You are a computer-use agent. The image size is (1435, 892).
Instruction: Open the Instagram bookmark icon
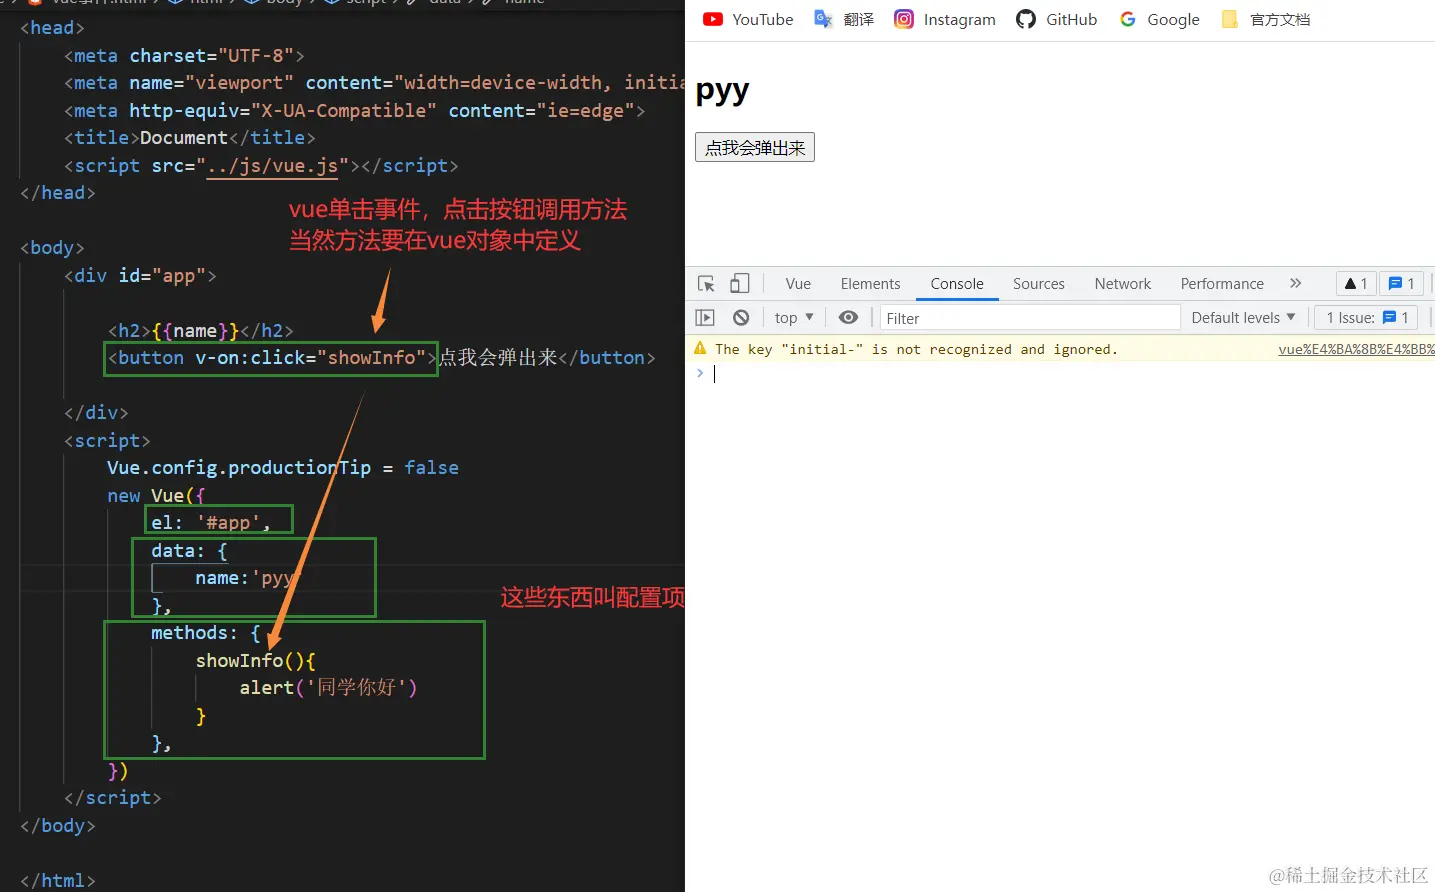point(904,19)
